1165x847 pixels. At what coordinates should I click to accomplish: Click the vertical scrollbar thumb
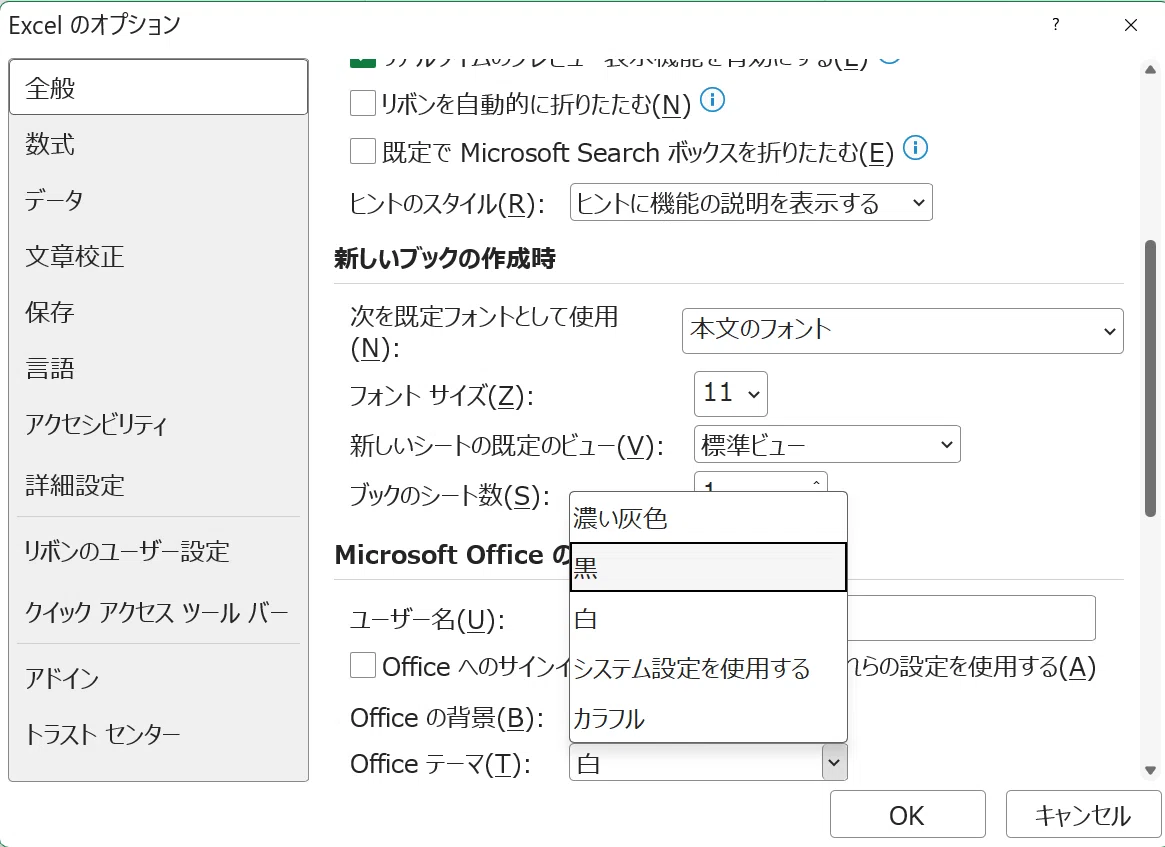[x=1150, y=378]
